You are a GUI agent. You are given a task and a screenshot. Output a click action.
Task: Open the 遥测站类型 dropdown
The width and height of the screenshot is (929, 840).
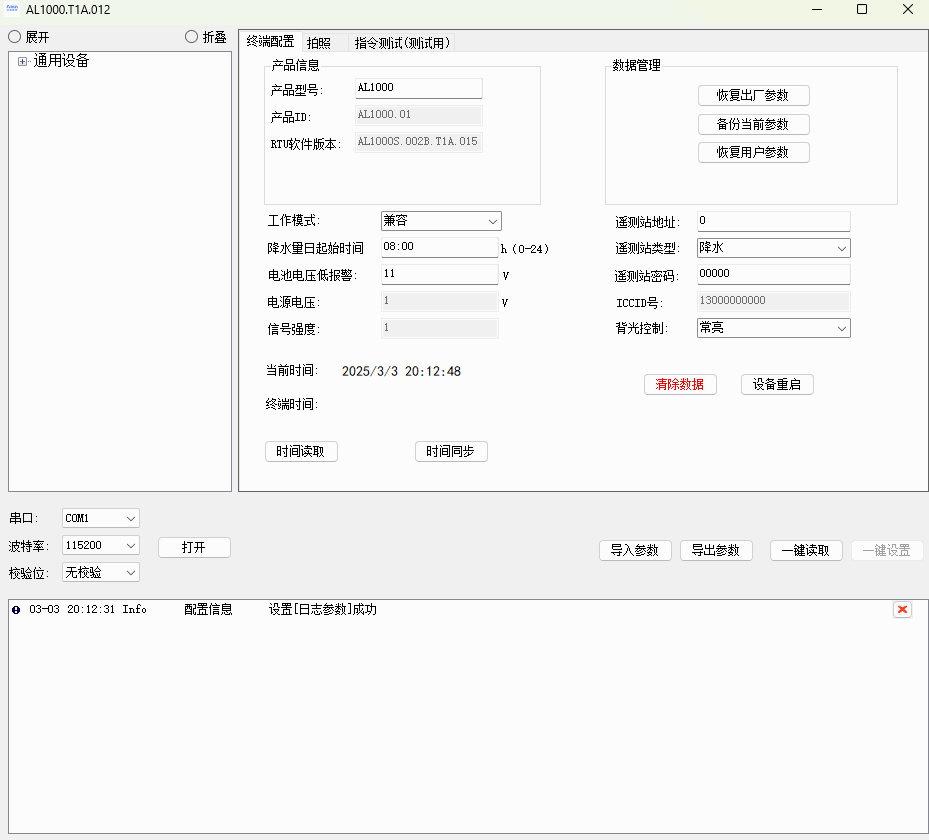coord(773,248)
